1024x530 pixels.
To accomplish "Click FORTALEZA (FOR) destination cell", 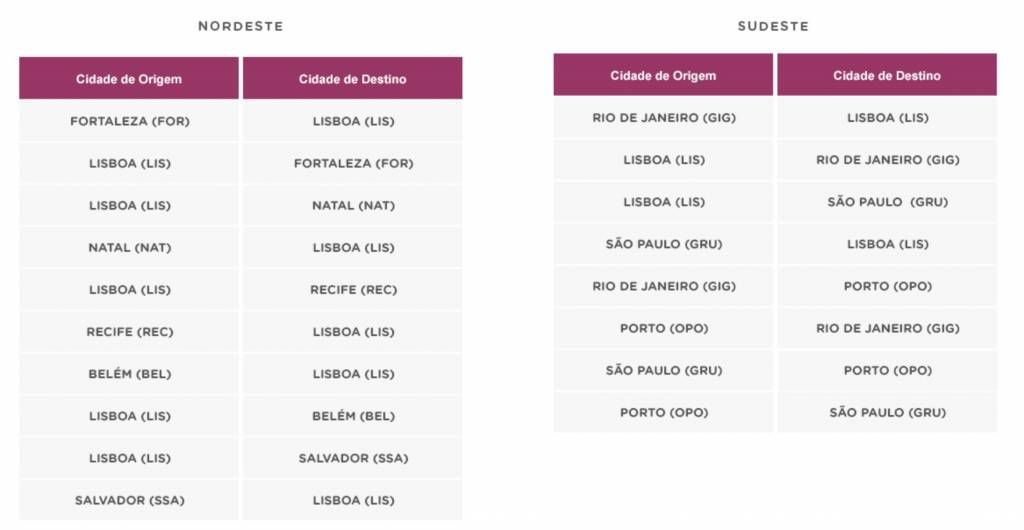I will point(353,163).
